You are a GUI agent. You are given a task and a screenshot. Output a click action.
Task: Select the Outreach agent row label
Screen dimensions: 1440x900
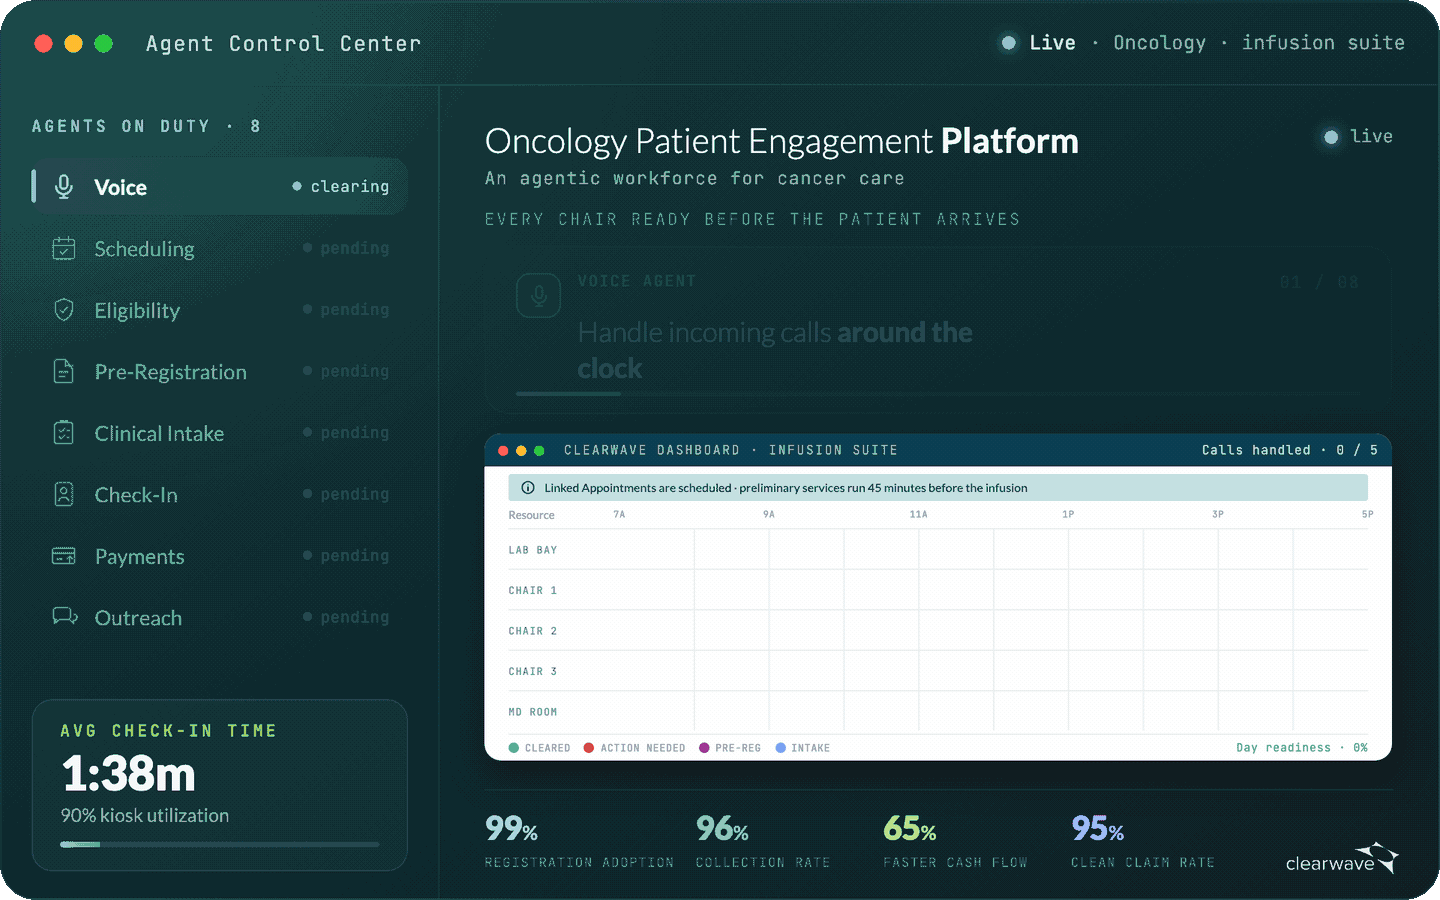pos(138,618)
